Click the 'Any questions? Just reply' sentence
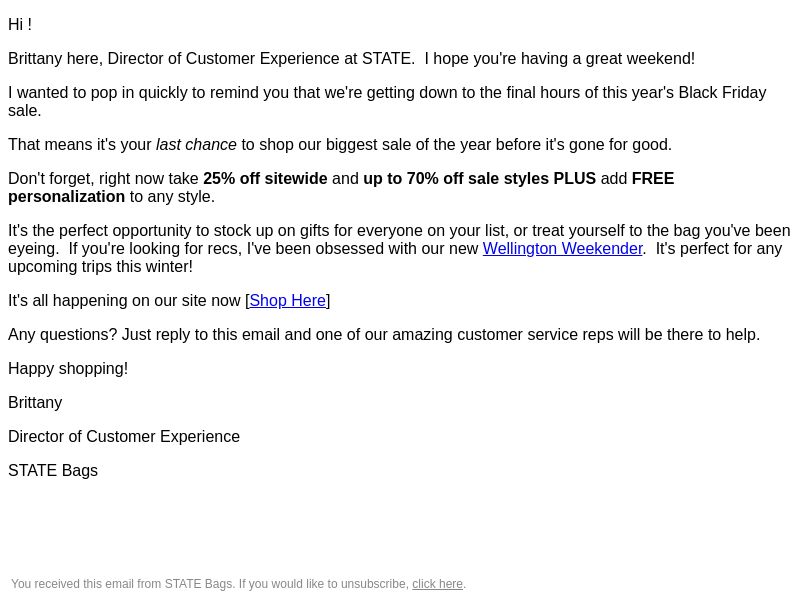This screenshot has height=600, width=800. click(x=384, y=335)
